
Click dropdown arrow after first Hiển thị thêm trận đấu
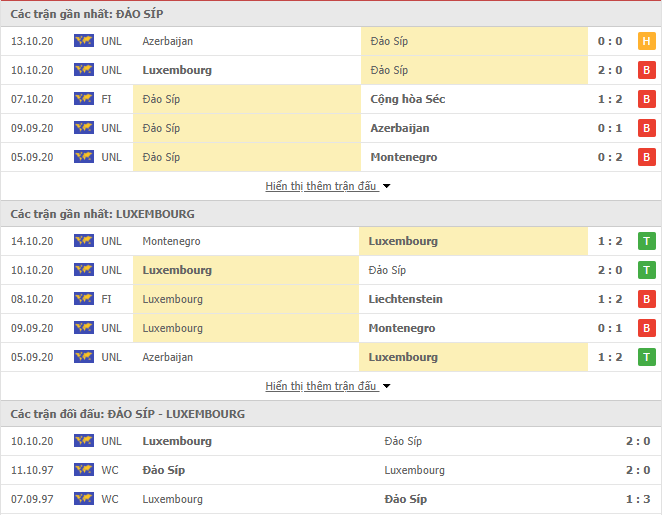coord(386,186)
